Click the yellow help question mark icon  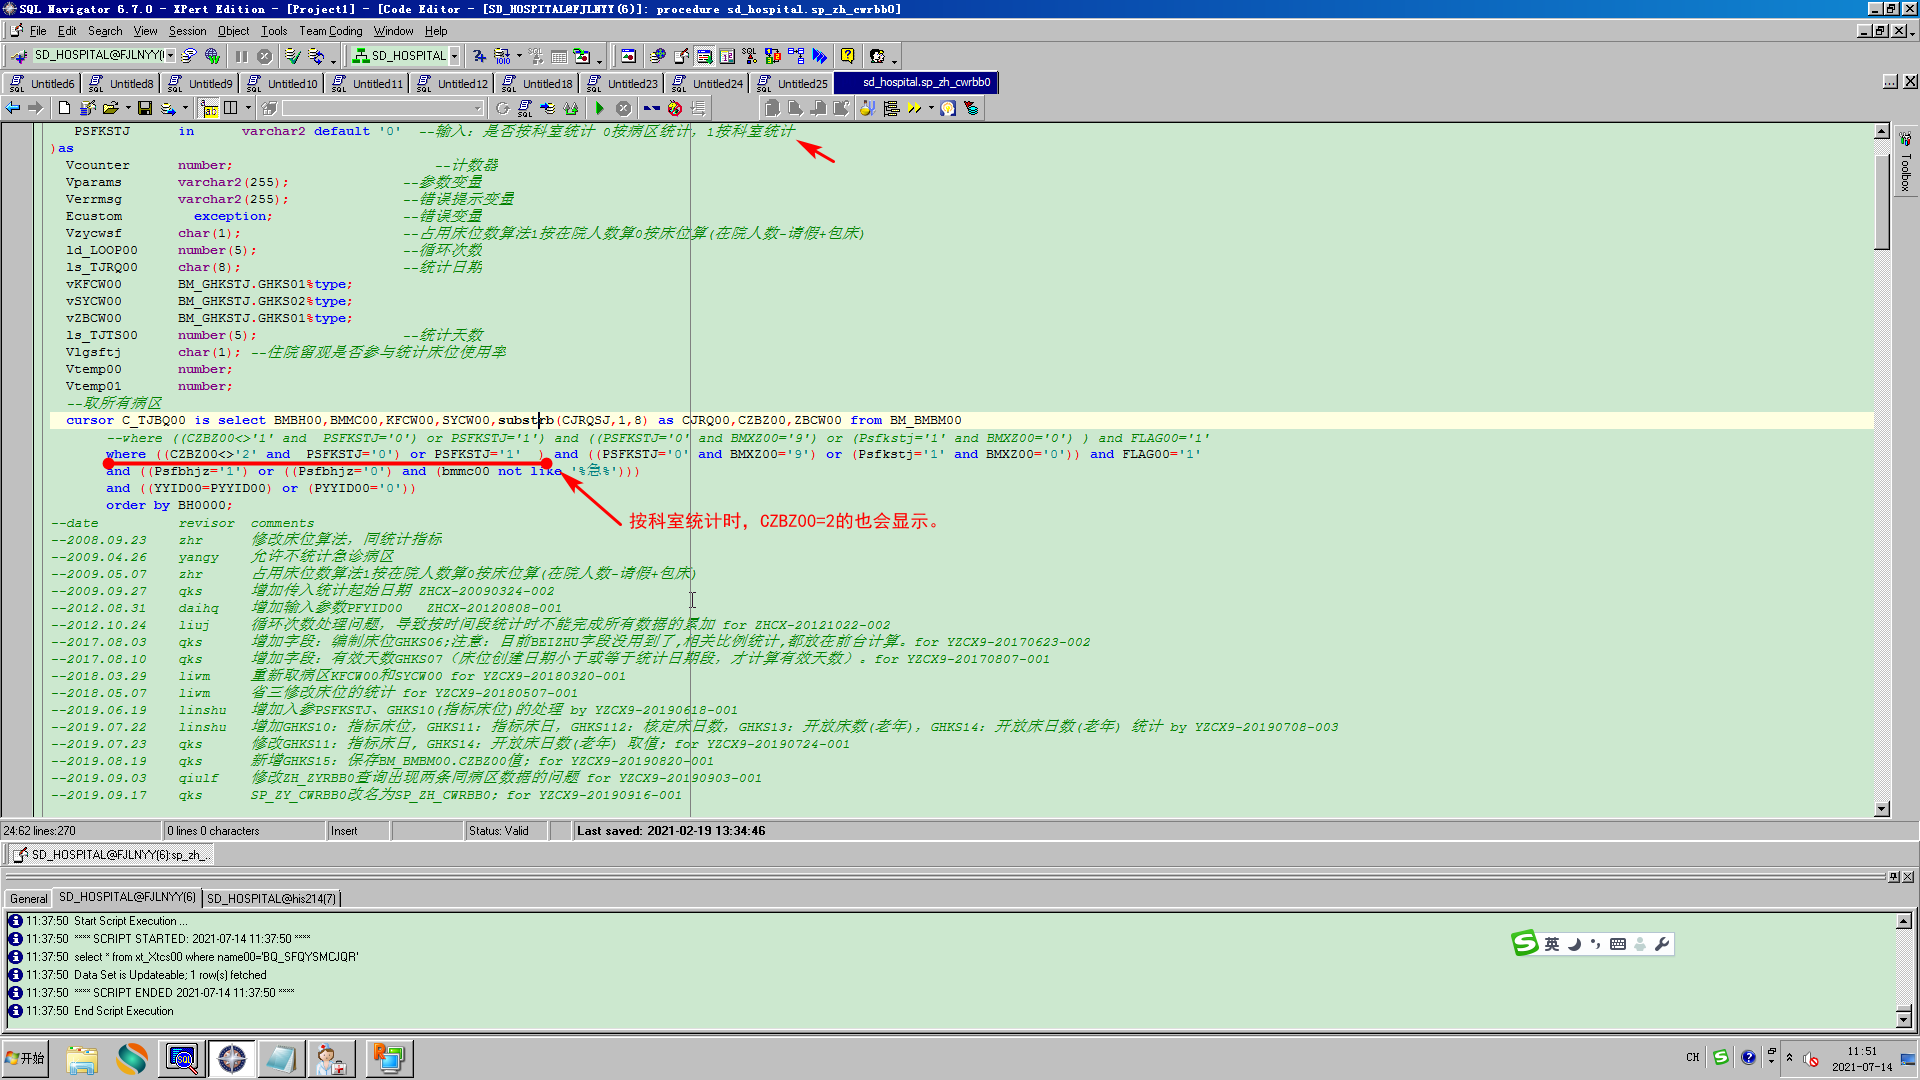coord(847,56)
